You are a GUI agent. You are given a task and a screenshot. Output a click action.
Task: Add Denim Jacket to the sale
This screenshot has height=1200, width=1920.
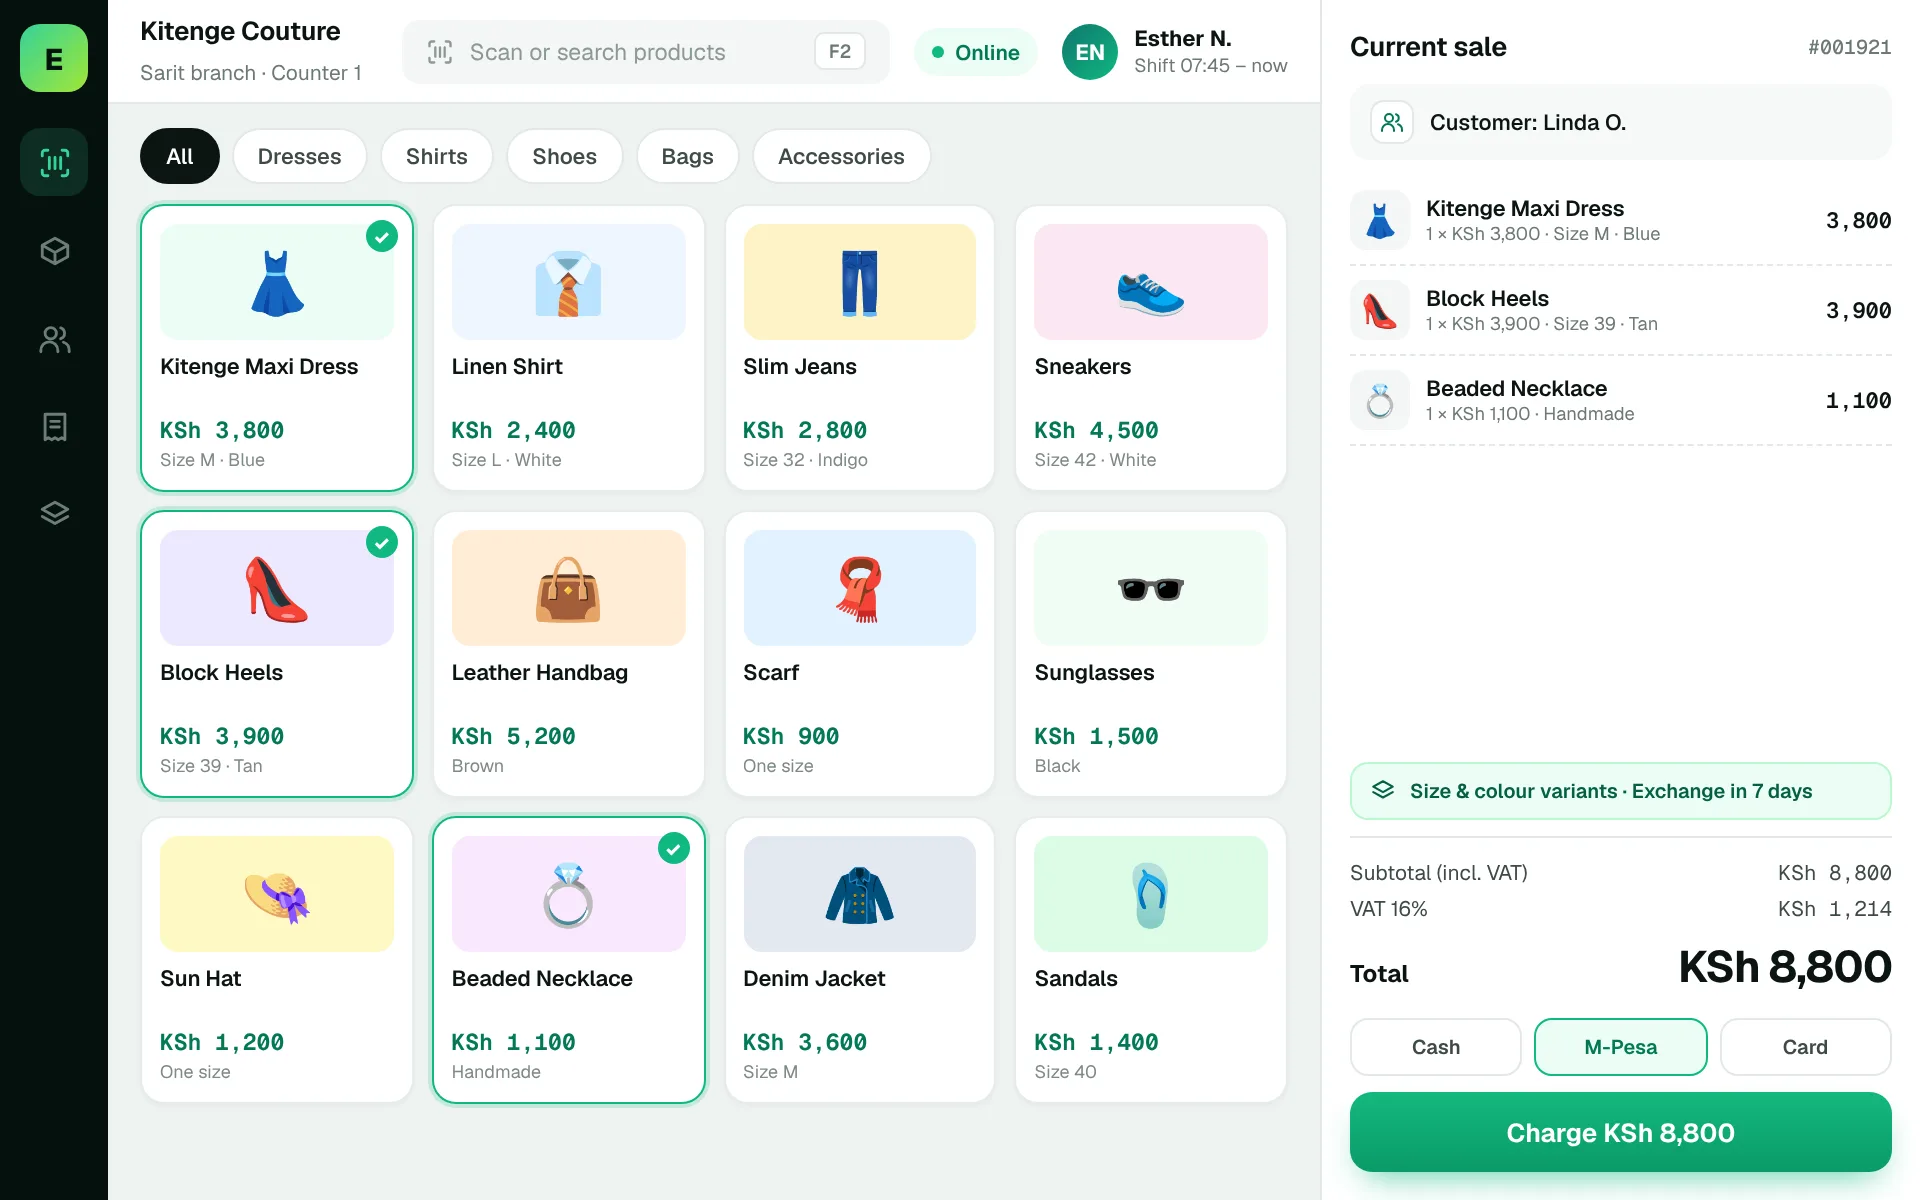point(860,960)
